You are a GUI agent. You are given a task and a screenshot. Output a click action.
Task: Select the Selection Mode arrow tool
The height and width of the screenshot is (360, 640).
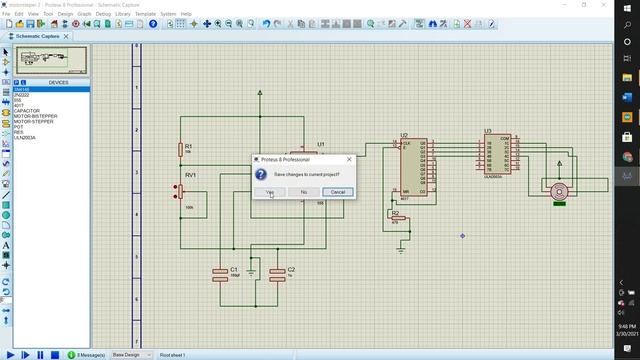[6, 52]
